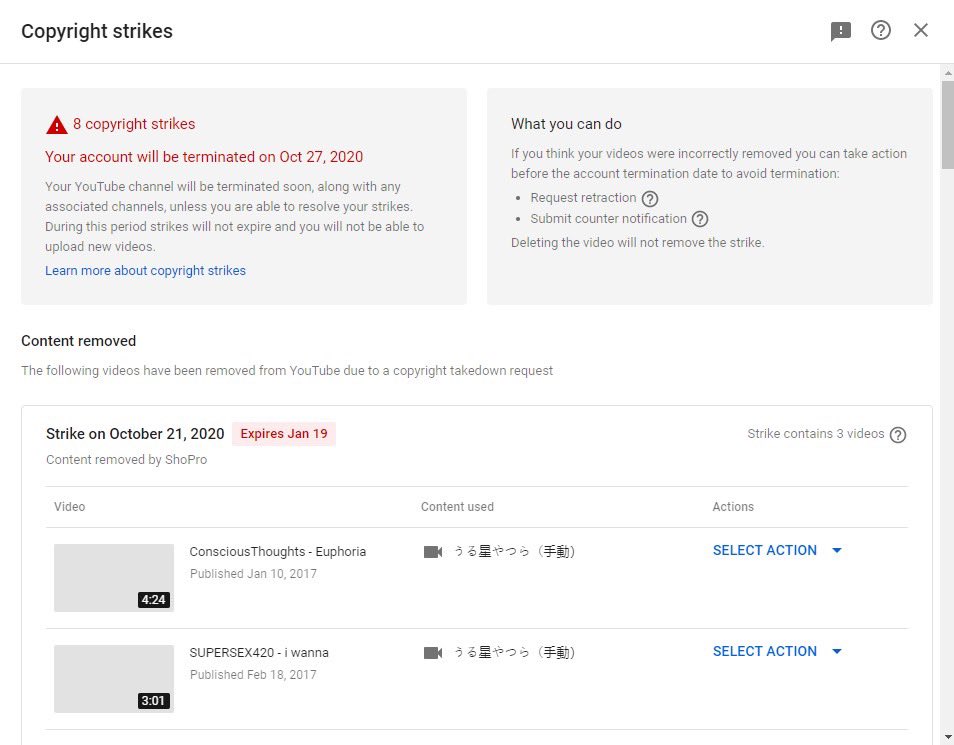Close the Copyright strikes dialog
954x745 pixels.
point(921,30)
